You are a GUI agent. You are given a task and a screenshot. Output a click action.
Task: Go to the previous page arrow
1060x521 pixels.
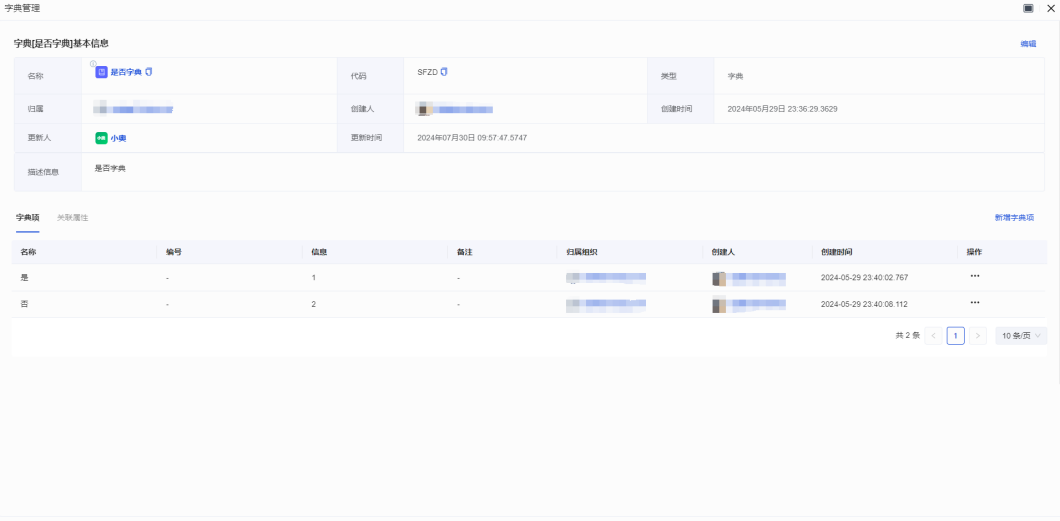(x=934, y=336)
